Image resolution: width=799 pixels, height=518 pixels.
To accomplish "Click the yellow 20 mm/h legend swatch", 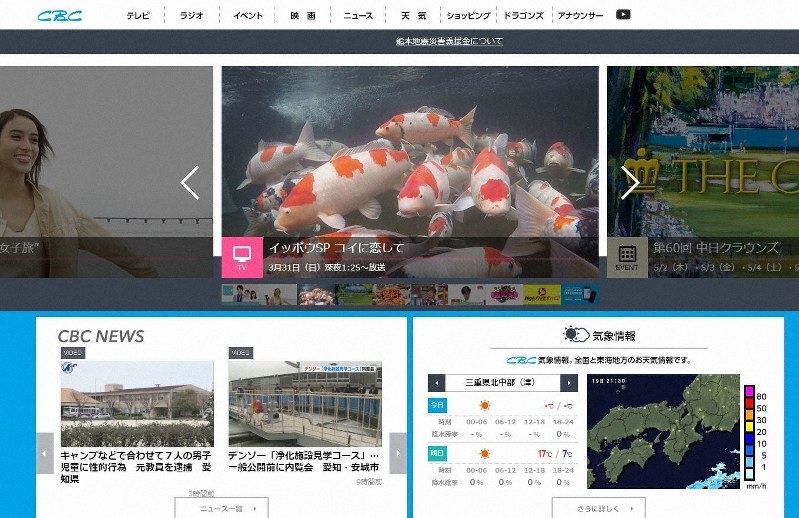I will [749, 427].
